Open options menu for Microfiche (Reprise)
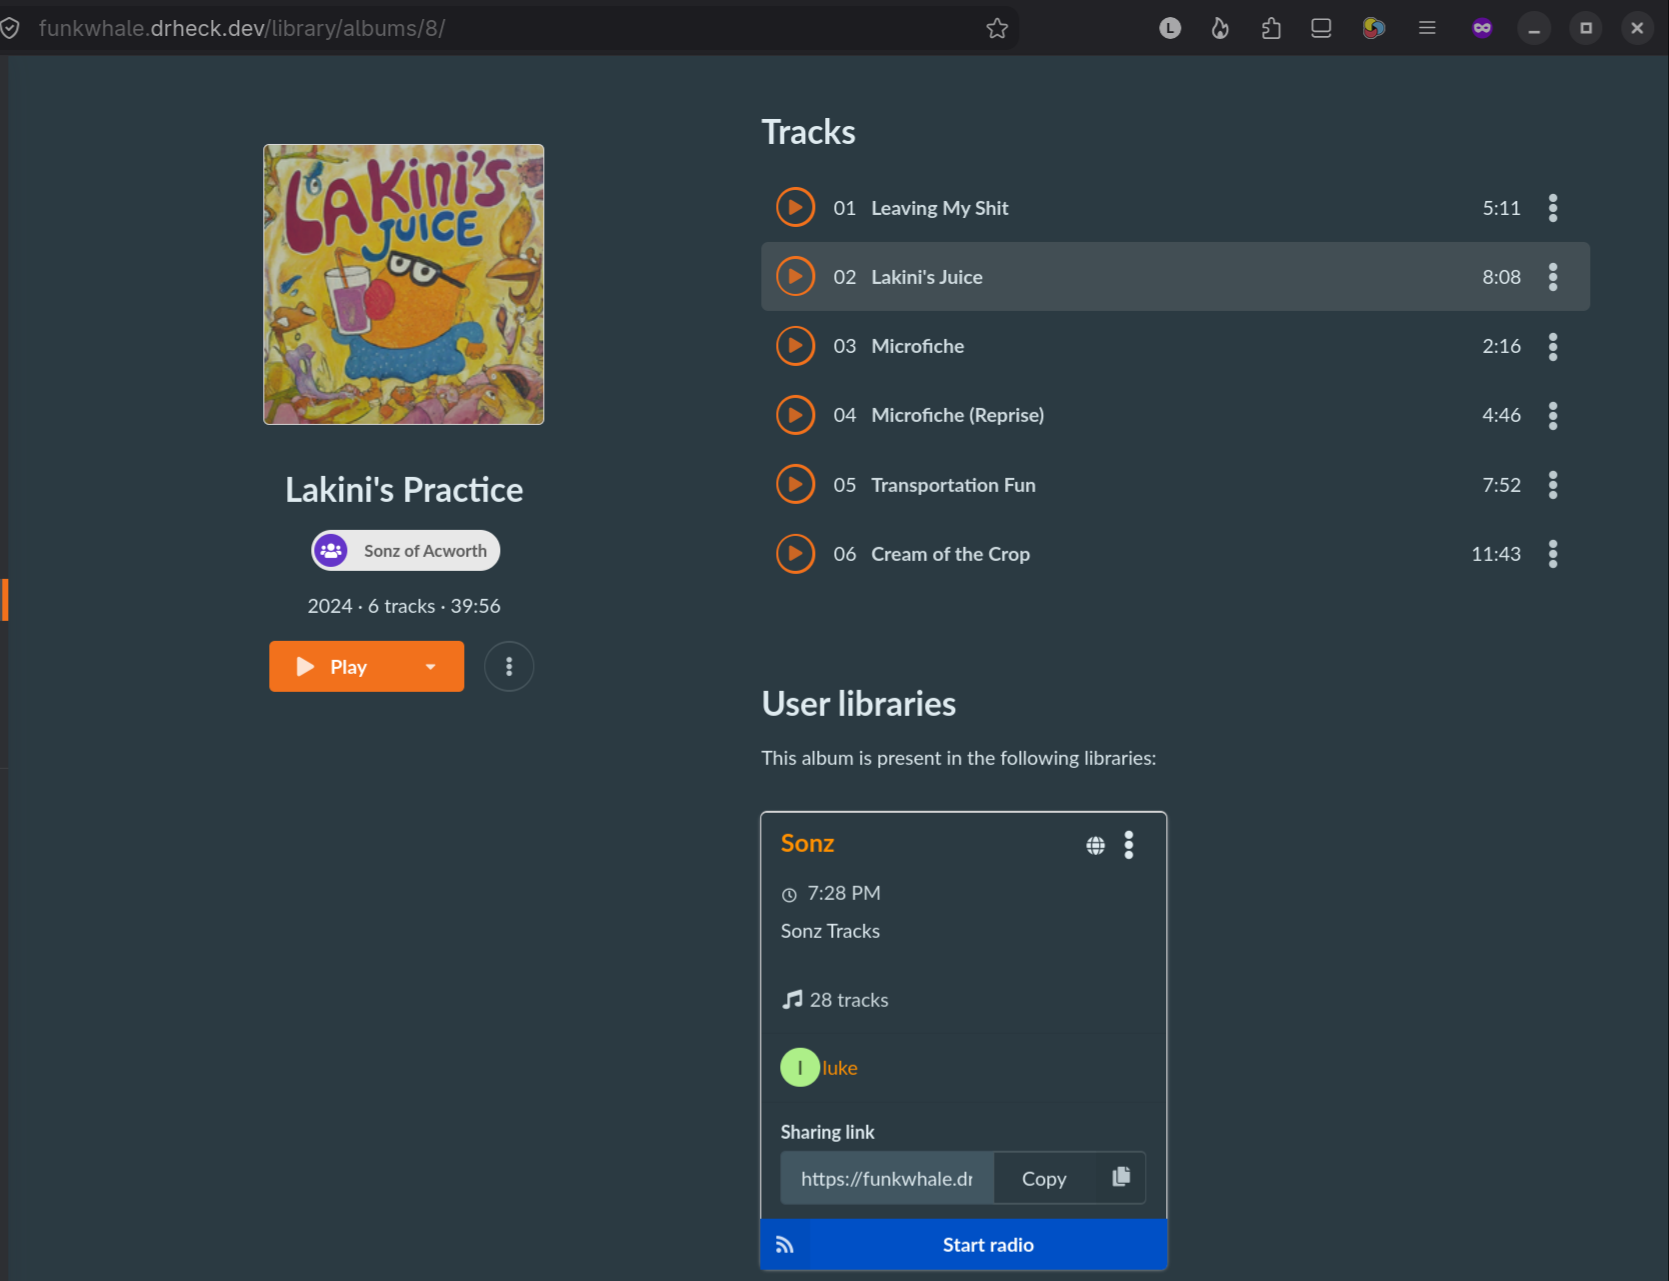 (1553, 415)
